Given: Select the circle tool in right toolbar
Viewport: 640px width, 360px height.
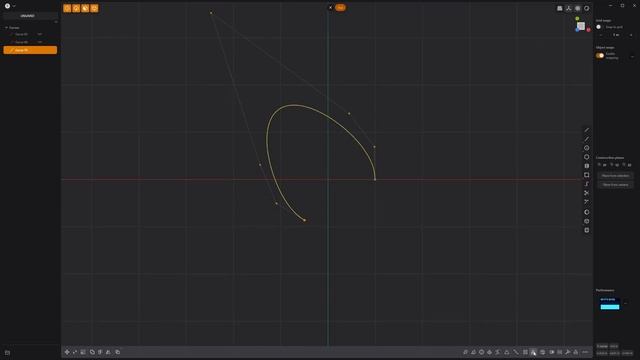Looking at the screenshot, I should [587, 148].
